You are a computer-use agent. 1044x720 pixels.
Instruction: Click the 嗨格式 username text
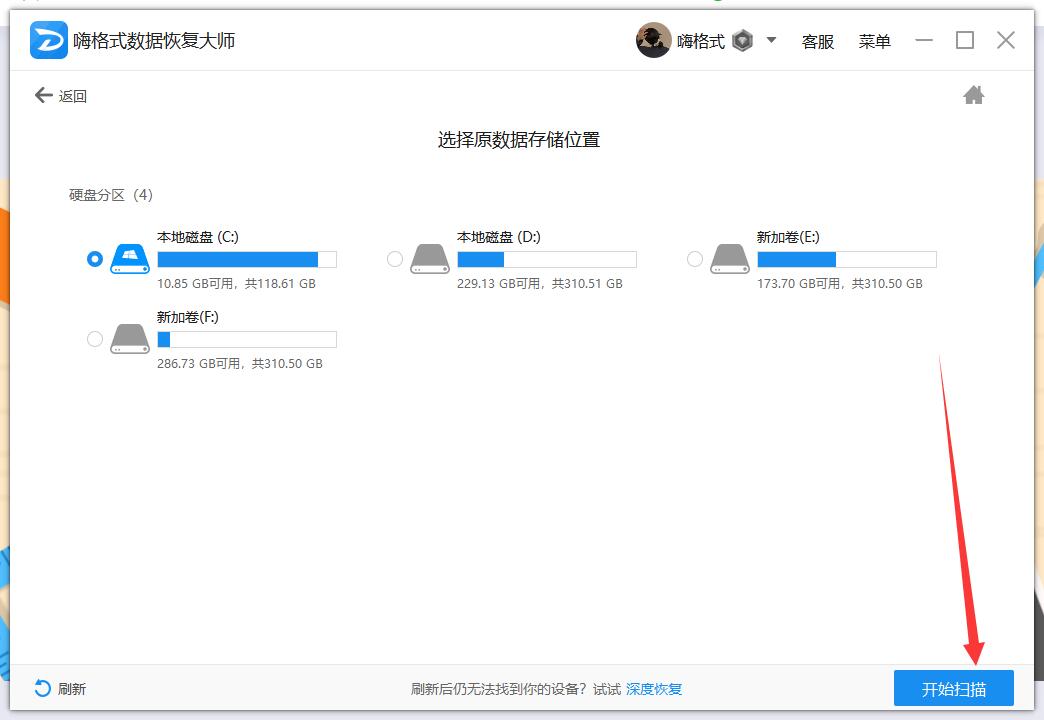click(x=700, y=41)
